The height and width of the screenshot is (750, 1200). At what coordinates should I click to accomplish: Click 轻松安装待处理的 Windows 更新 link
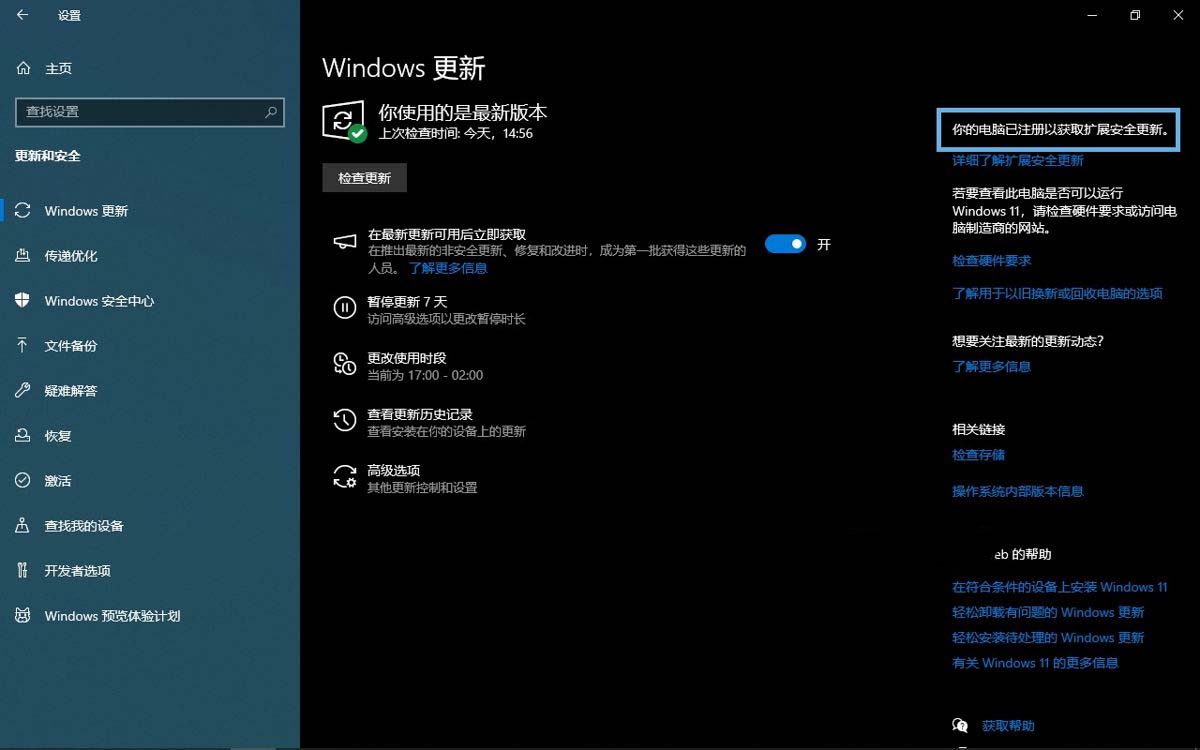coord(1048,637)
